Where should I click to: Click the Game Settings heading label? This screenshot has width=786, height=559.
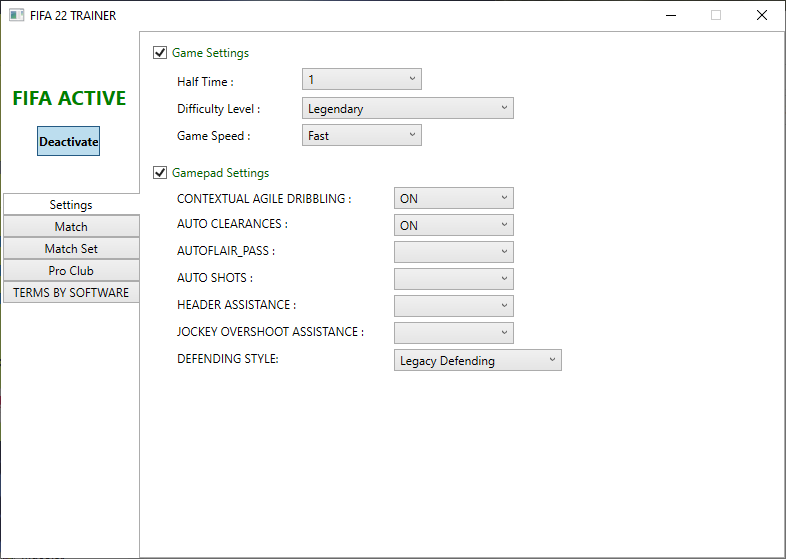coord(211,53)
